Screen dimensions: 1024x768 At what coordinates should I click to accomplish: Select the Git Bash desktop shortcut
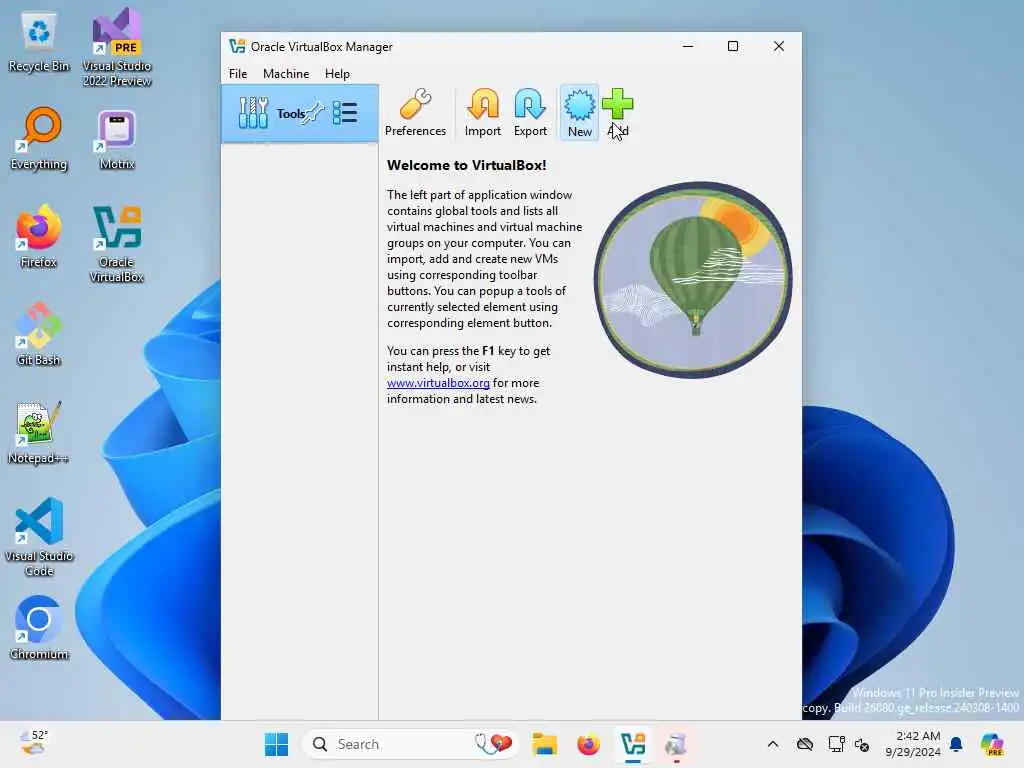(39, 334)
